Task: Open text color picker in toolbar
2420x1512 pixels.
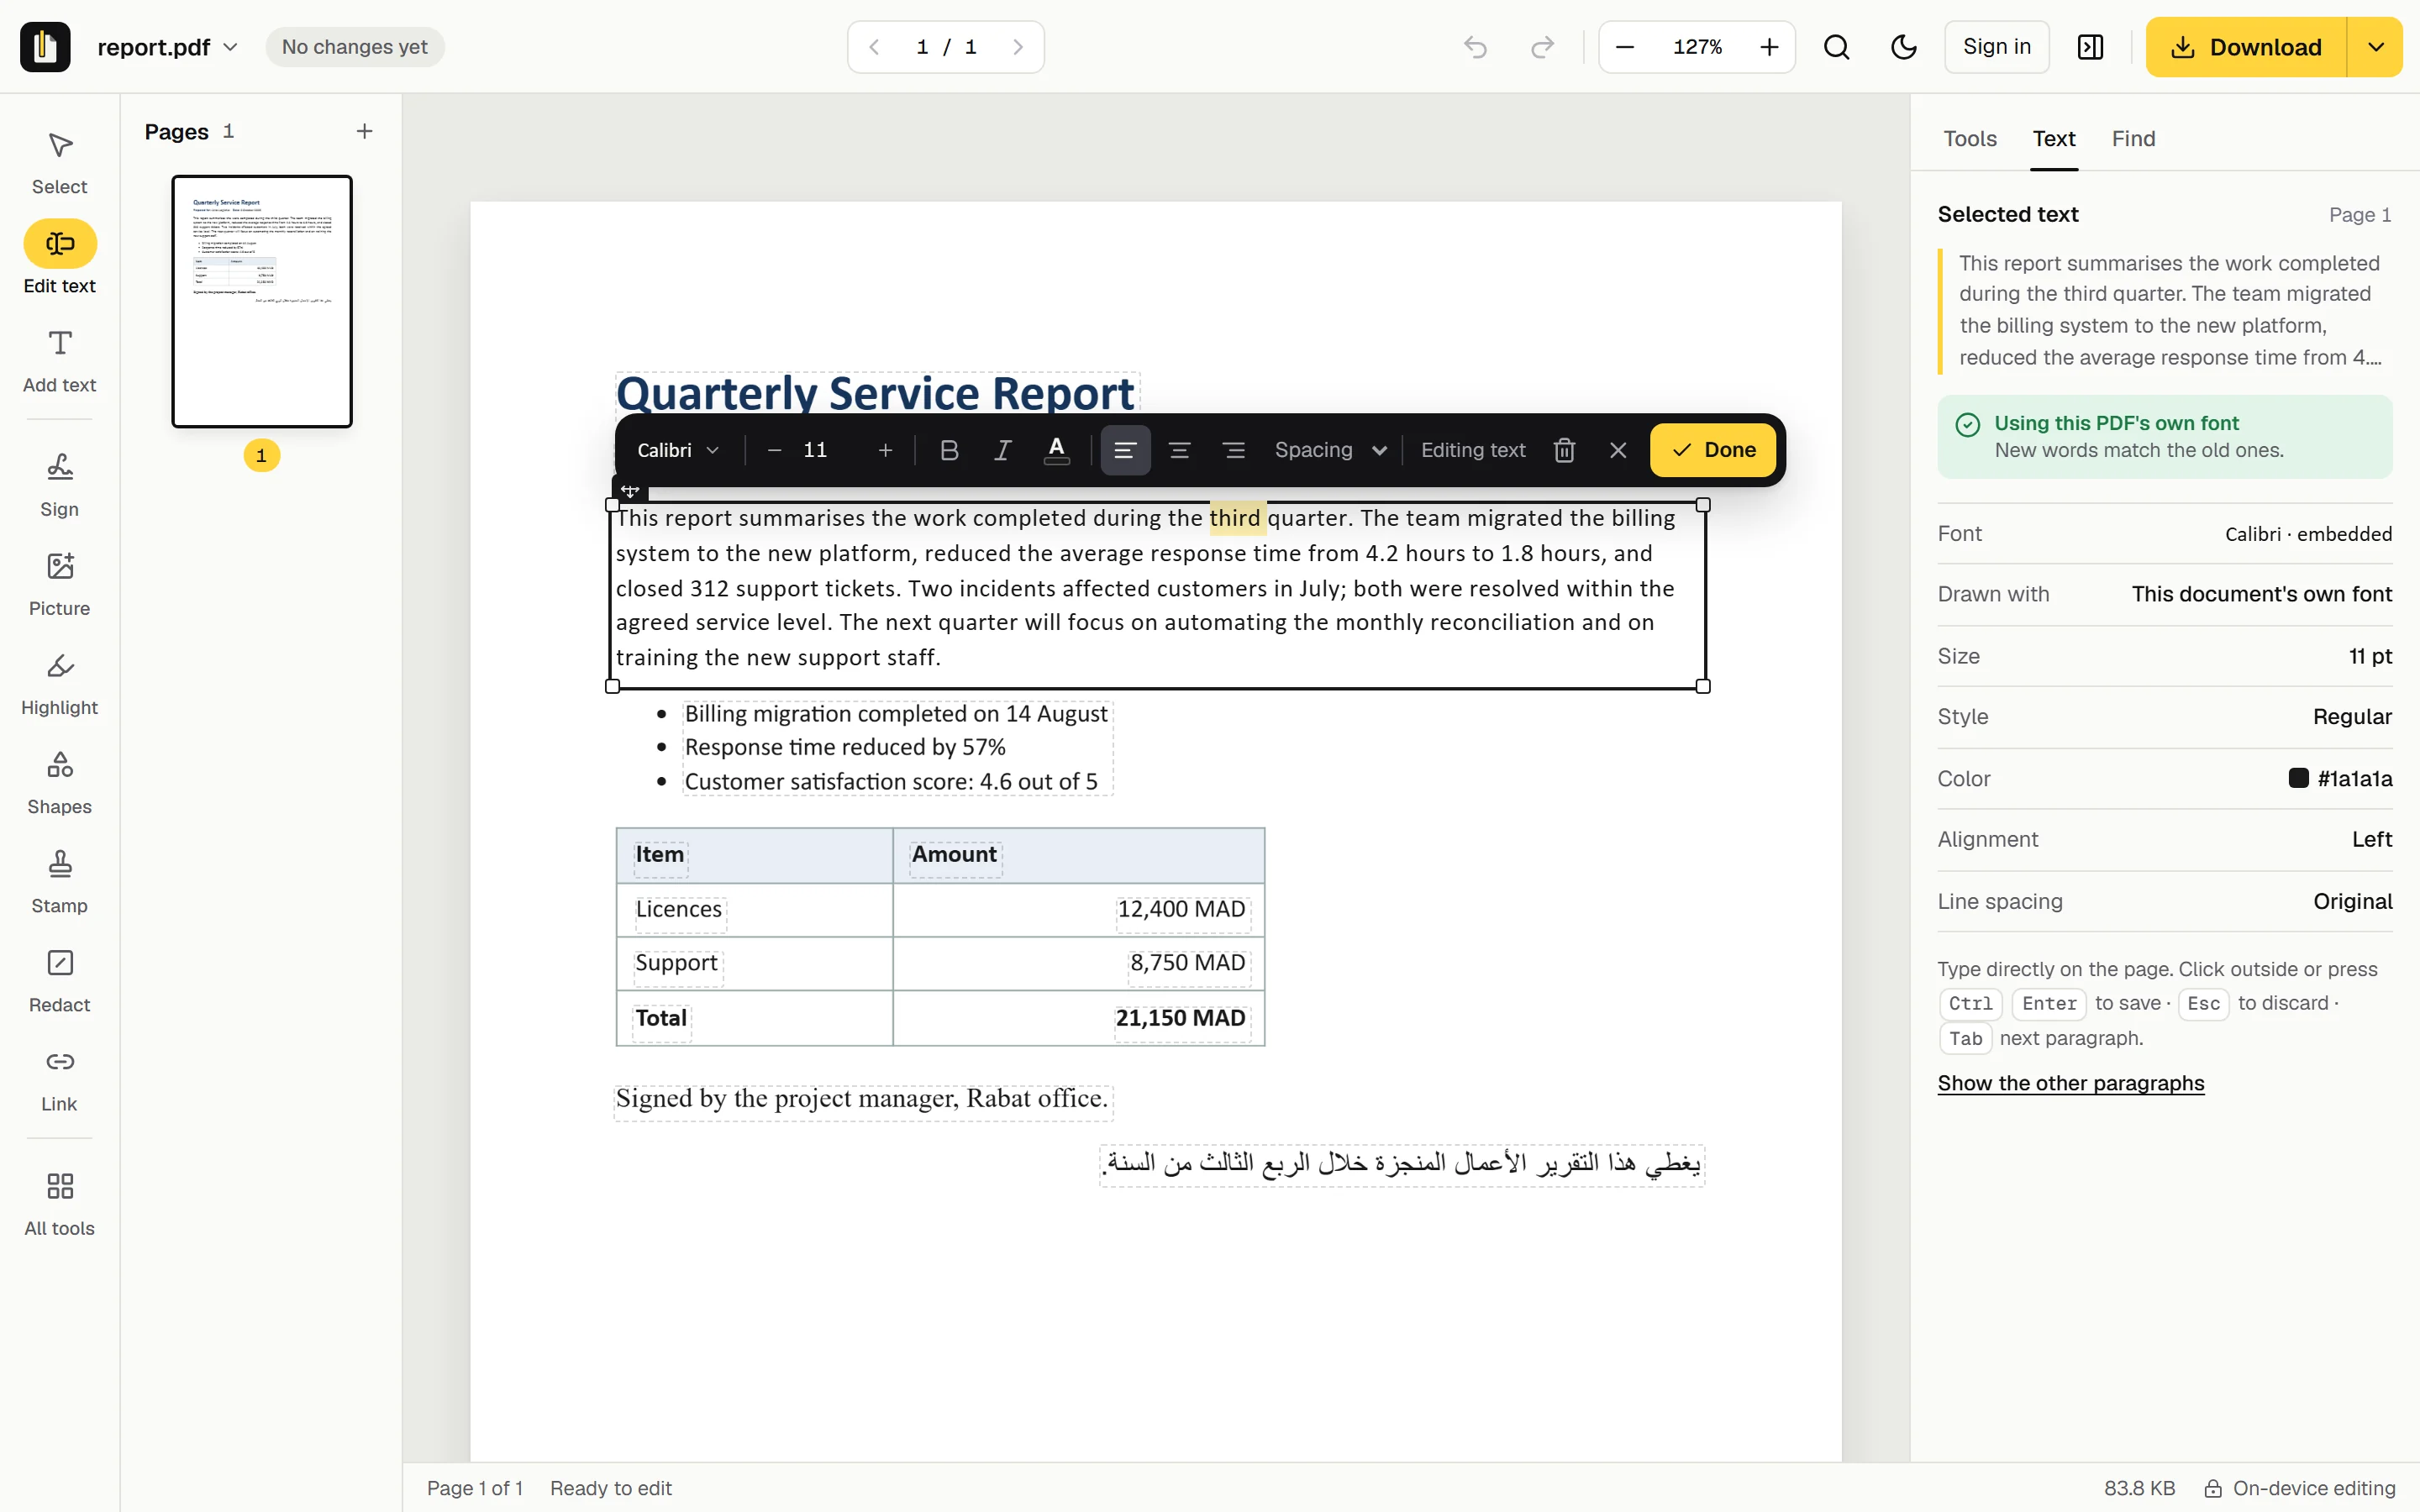Action: [x=1056, y=450]
